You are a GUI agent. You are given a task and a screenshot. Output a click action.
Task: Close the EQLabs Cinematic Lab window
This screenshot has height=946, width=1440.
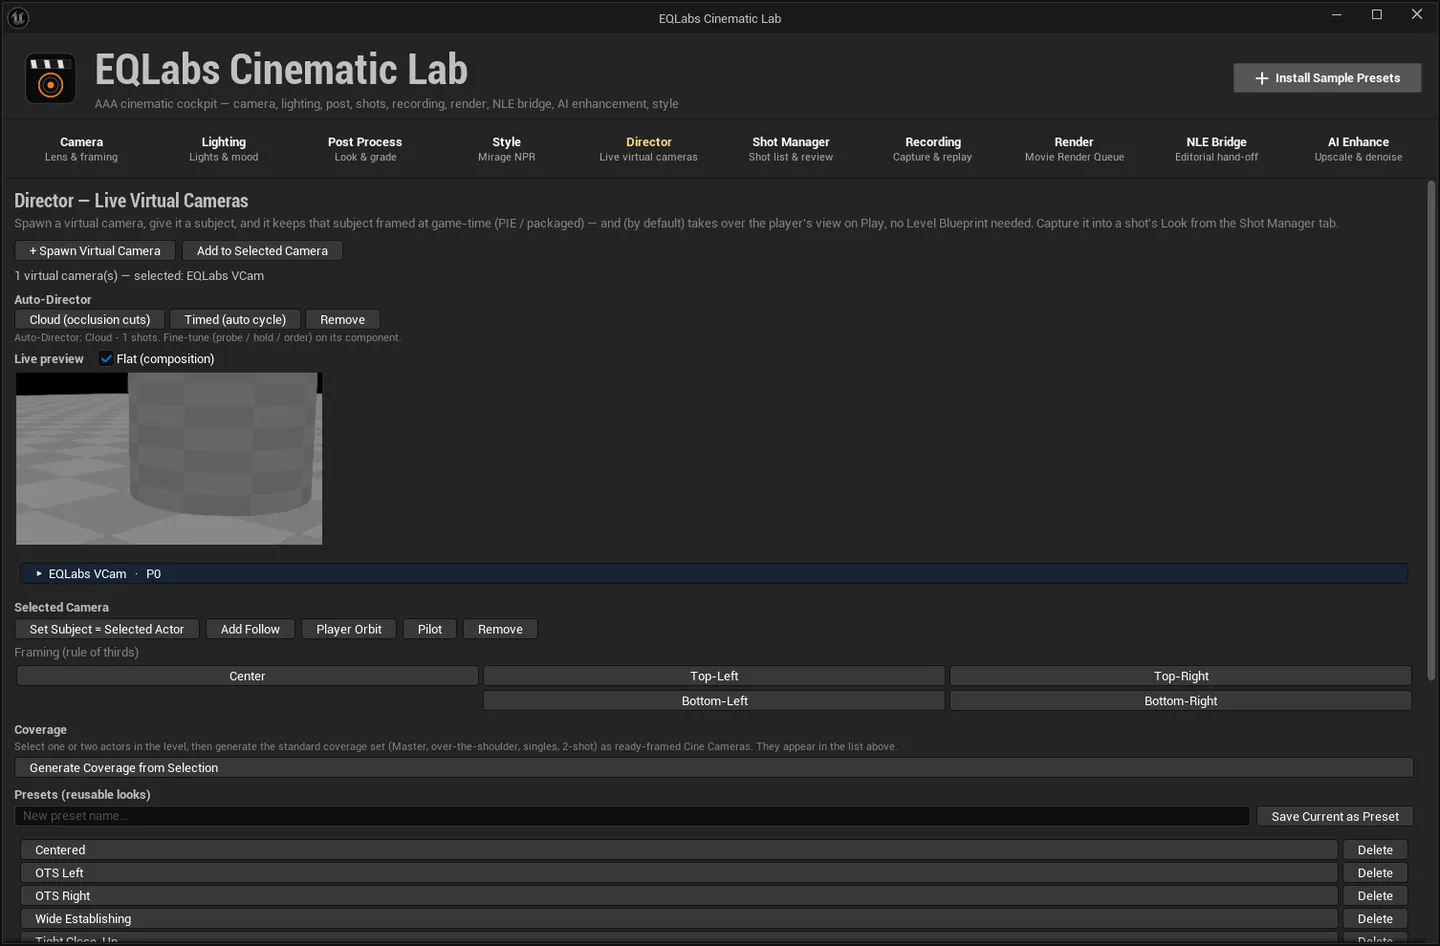[x=1417, y=15]
